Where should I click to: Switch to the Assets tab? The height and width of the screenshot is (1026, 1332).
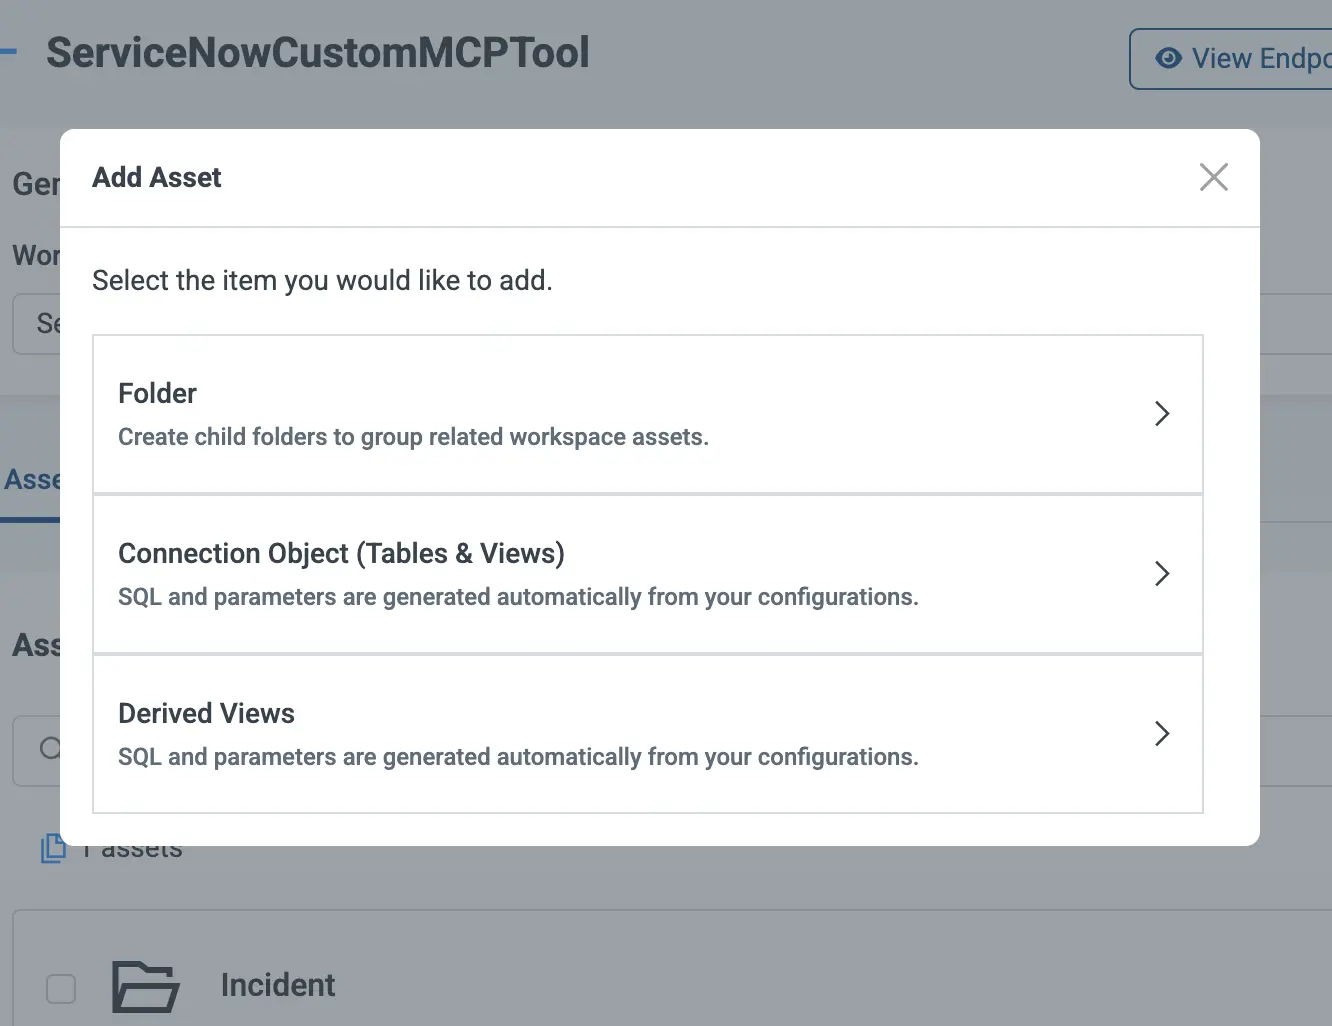(31, 480)
